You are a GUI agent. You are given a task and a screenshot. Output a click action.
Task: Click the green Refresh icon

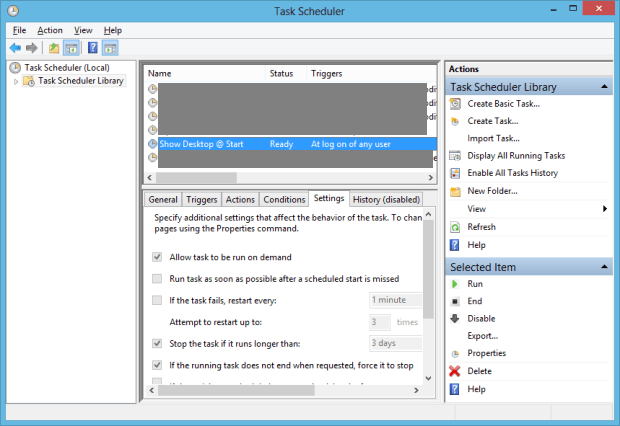point(455,227)
